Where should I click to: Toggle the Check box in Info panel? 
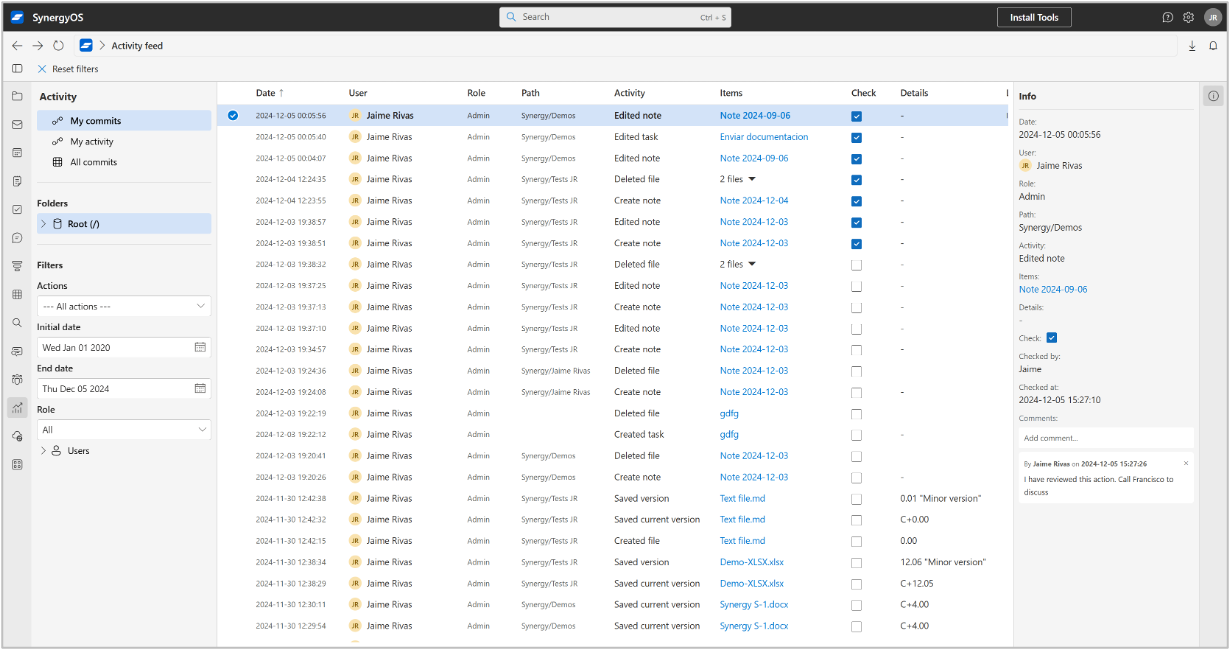point(1051,338)
